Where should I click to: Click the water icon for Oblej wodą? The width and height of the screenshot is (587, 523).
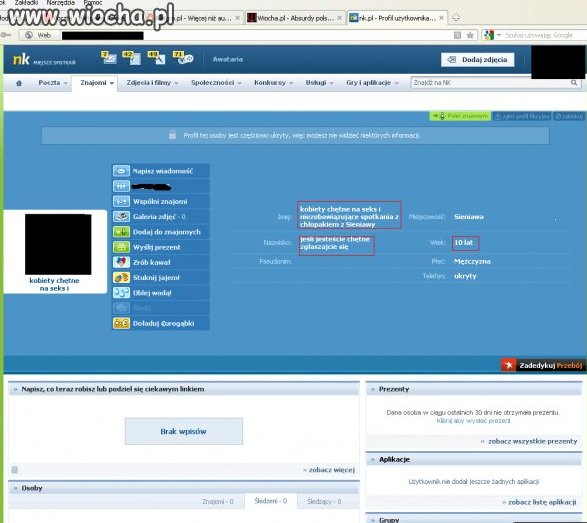coord(121,293)
